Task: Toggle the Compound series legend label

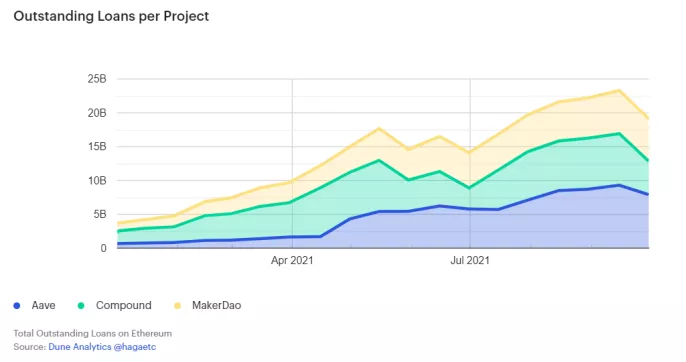Action: point(123,306)
